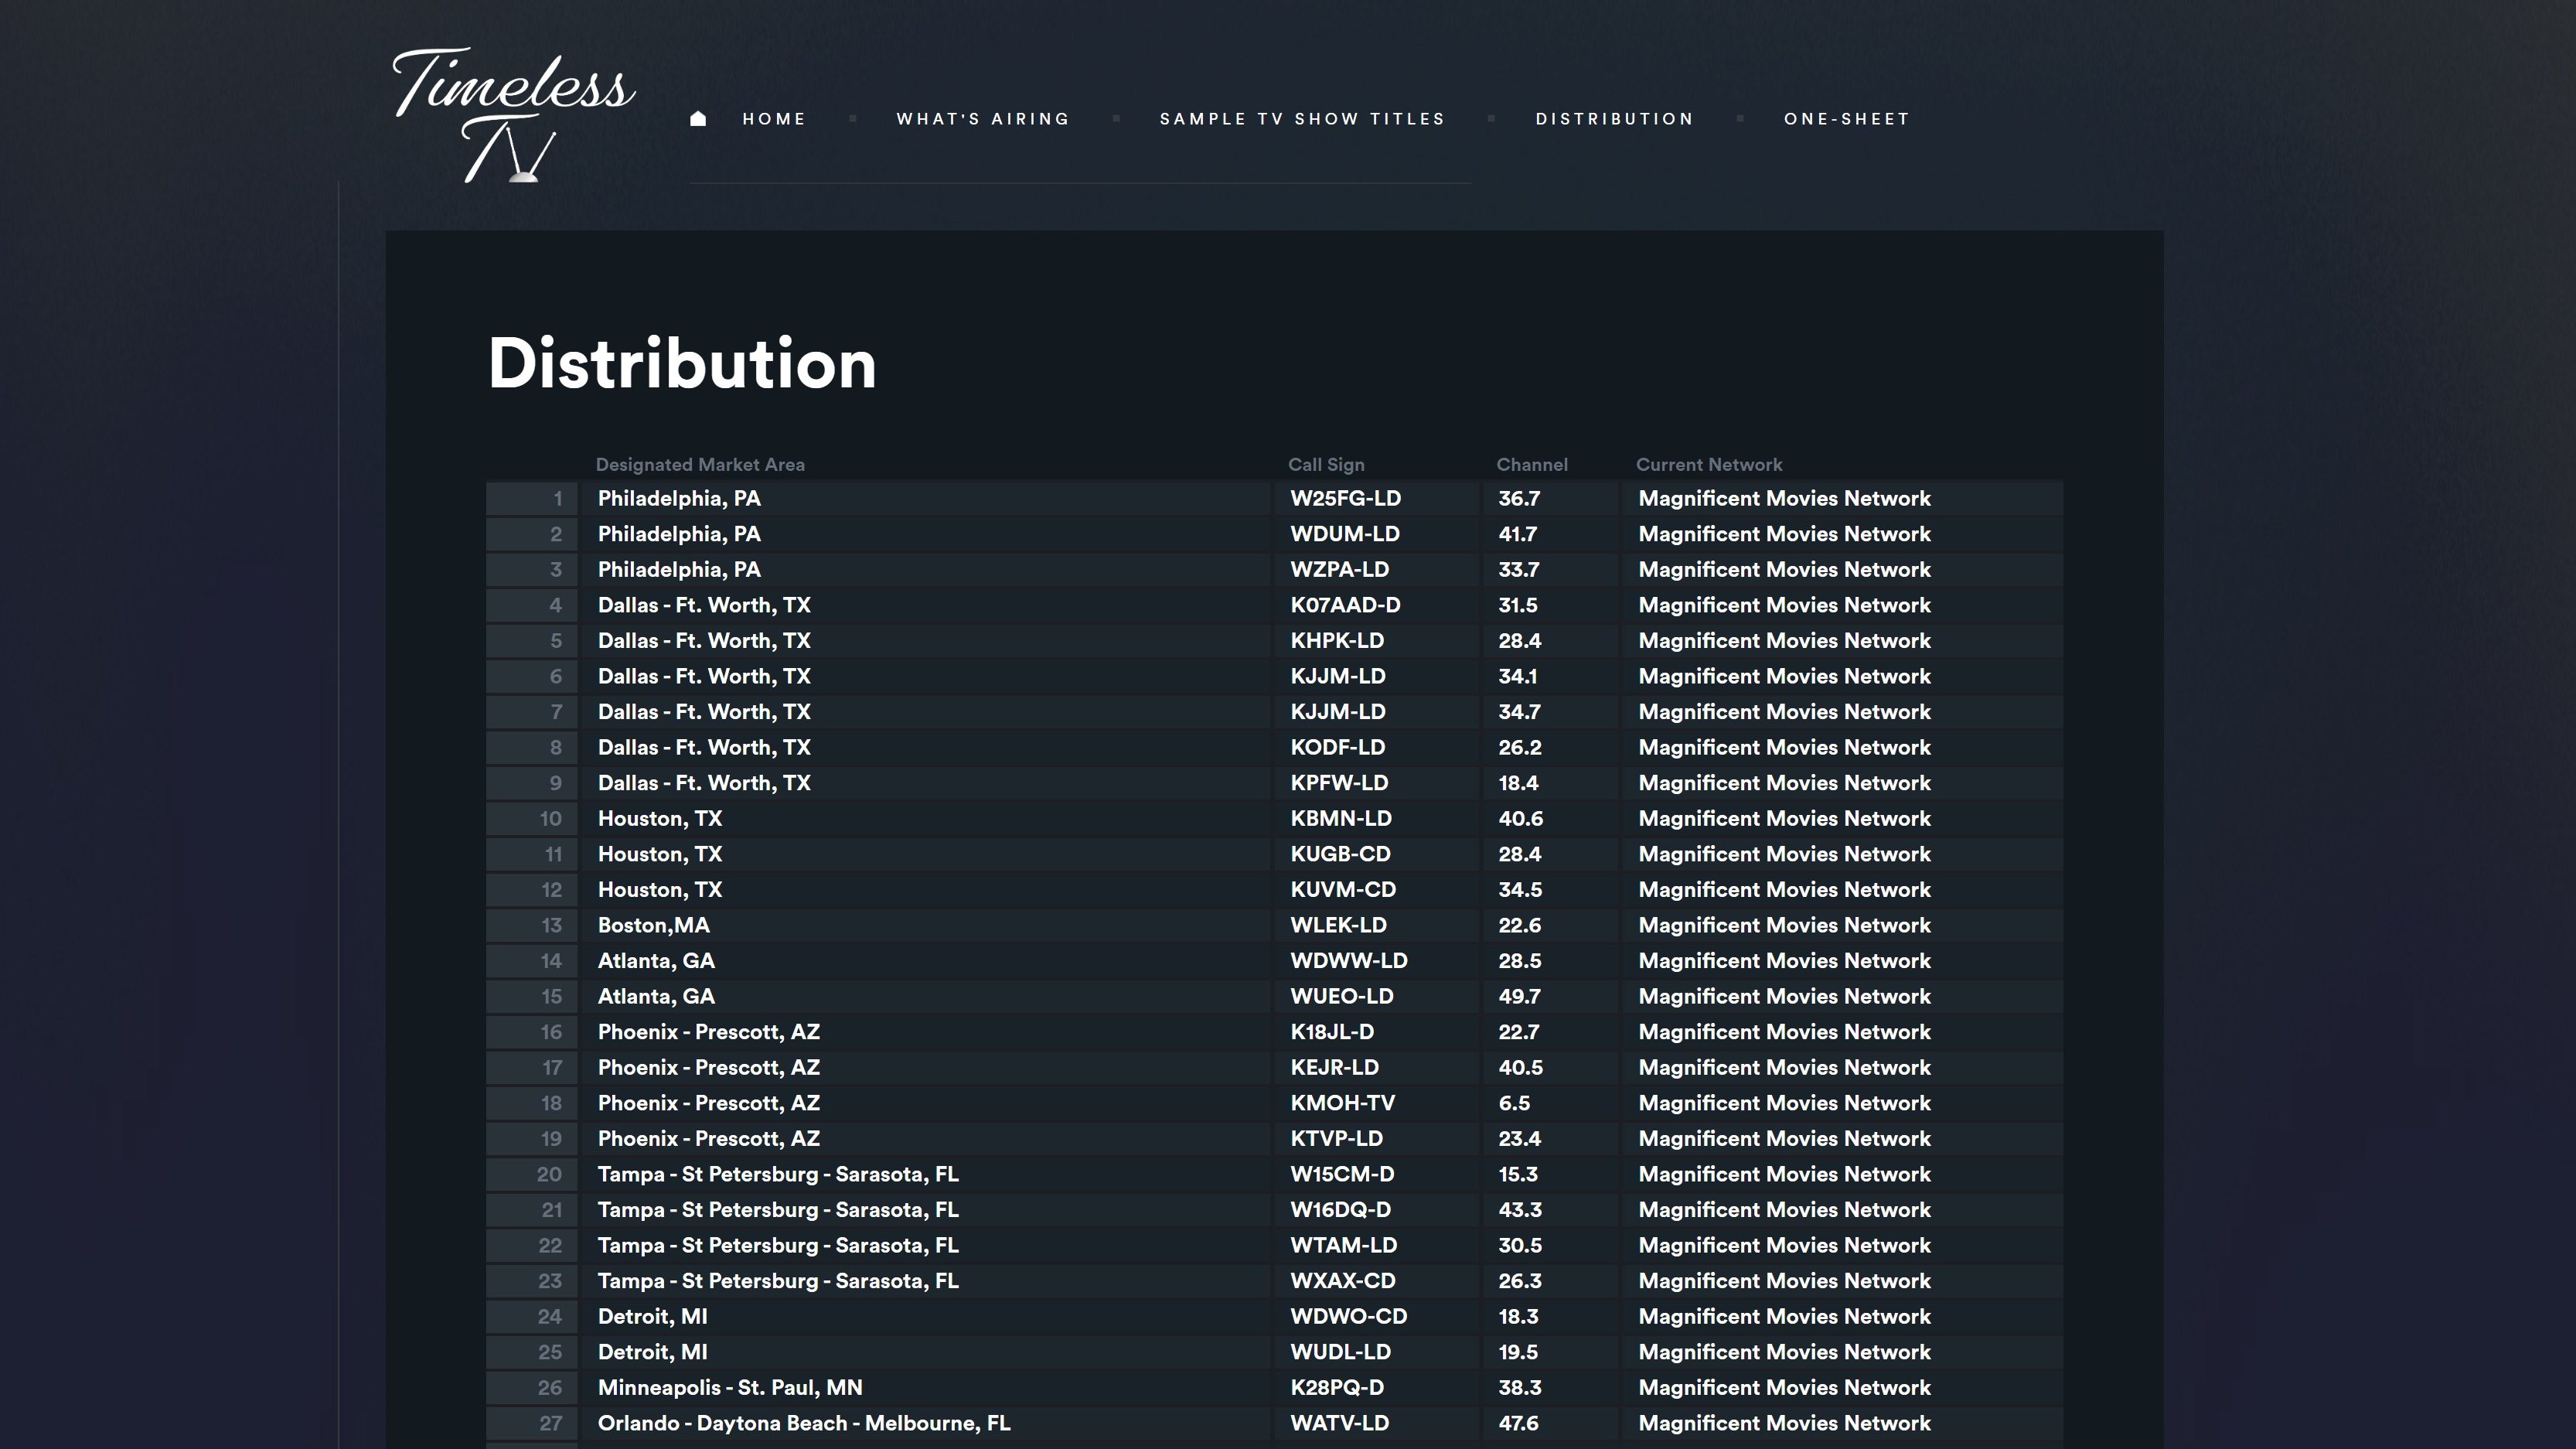Click Orlando - Daytona Beach - Melbourne, FL
This screenshot has height=1449, width=2576.
pyautogui.click(x=804, y=1424)
